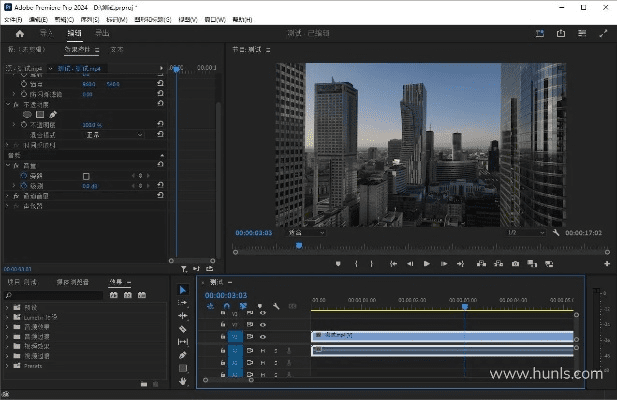
Task: Reset the Opacity parameter
Action: tap(160, 124)
